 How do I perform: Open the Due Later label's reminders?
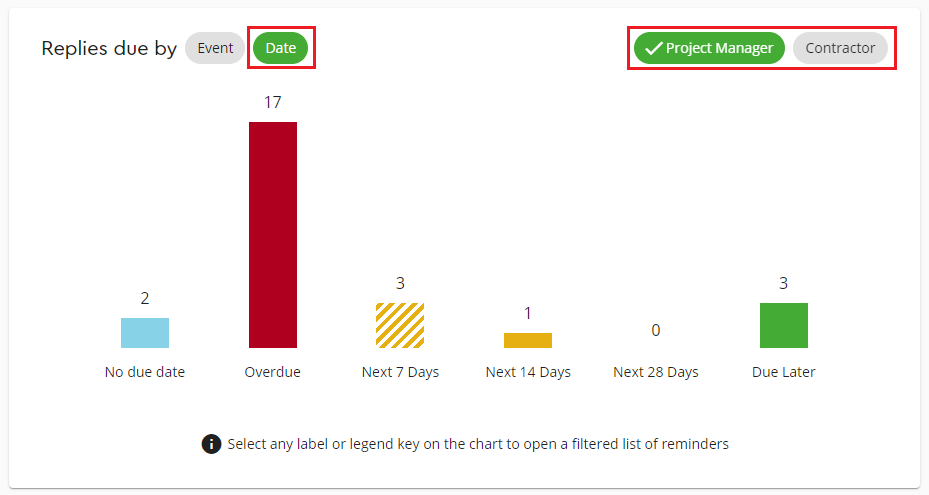784,372
